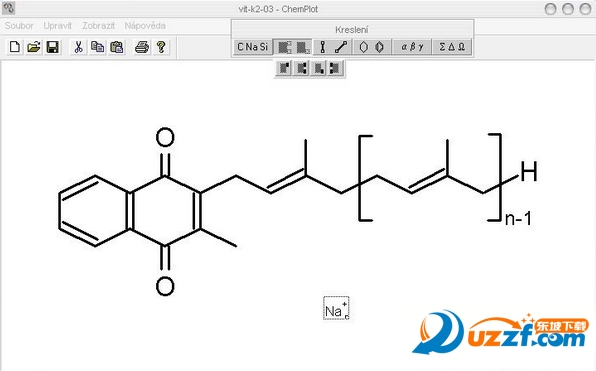The width and height of the screenshot is (596, 371).
Task: Choose lower-right index position in sub-palette
Action: click(x=318, y=68)
